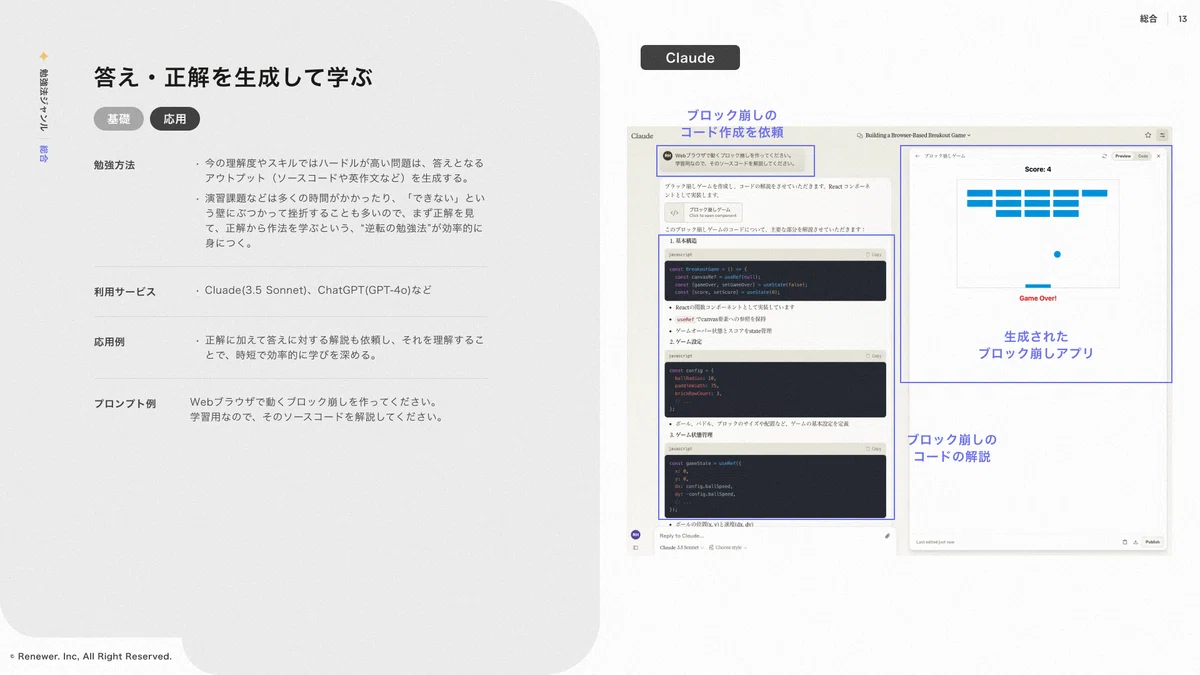Toggle the sidebar icon below the avatar
The height and width of the screenshot is (675, 1200).
[x=635, y=548]
